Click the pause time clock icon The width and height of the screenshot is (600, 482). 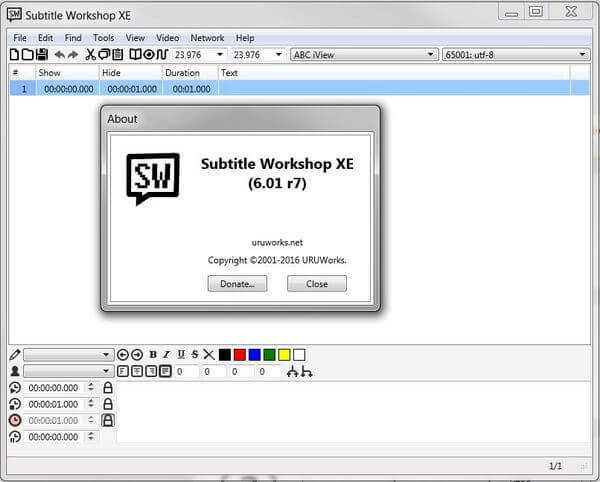15,437
